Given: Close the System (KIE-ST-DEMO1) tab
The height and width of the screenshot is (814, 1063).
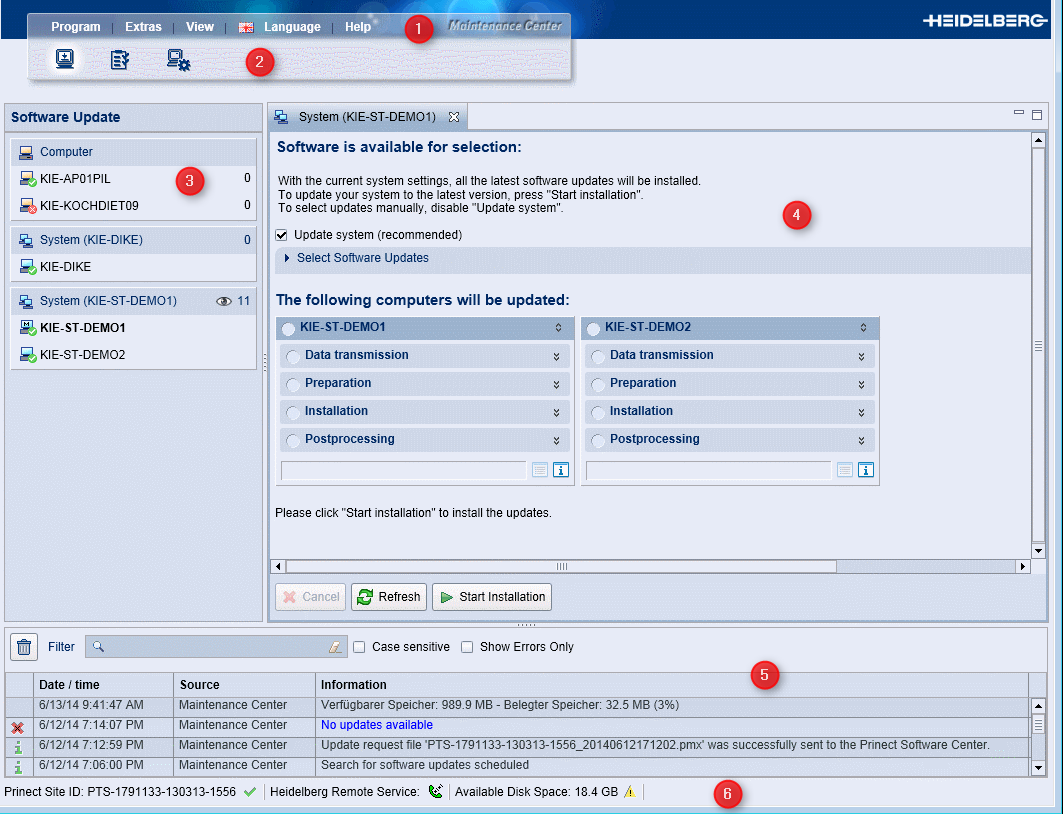Looking at the screenshot, I should (x=454, y=117).
